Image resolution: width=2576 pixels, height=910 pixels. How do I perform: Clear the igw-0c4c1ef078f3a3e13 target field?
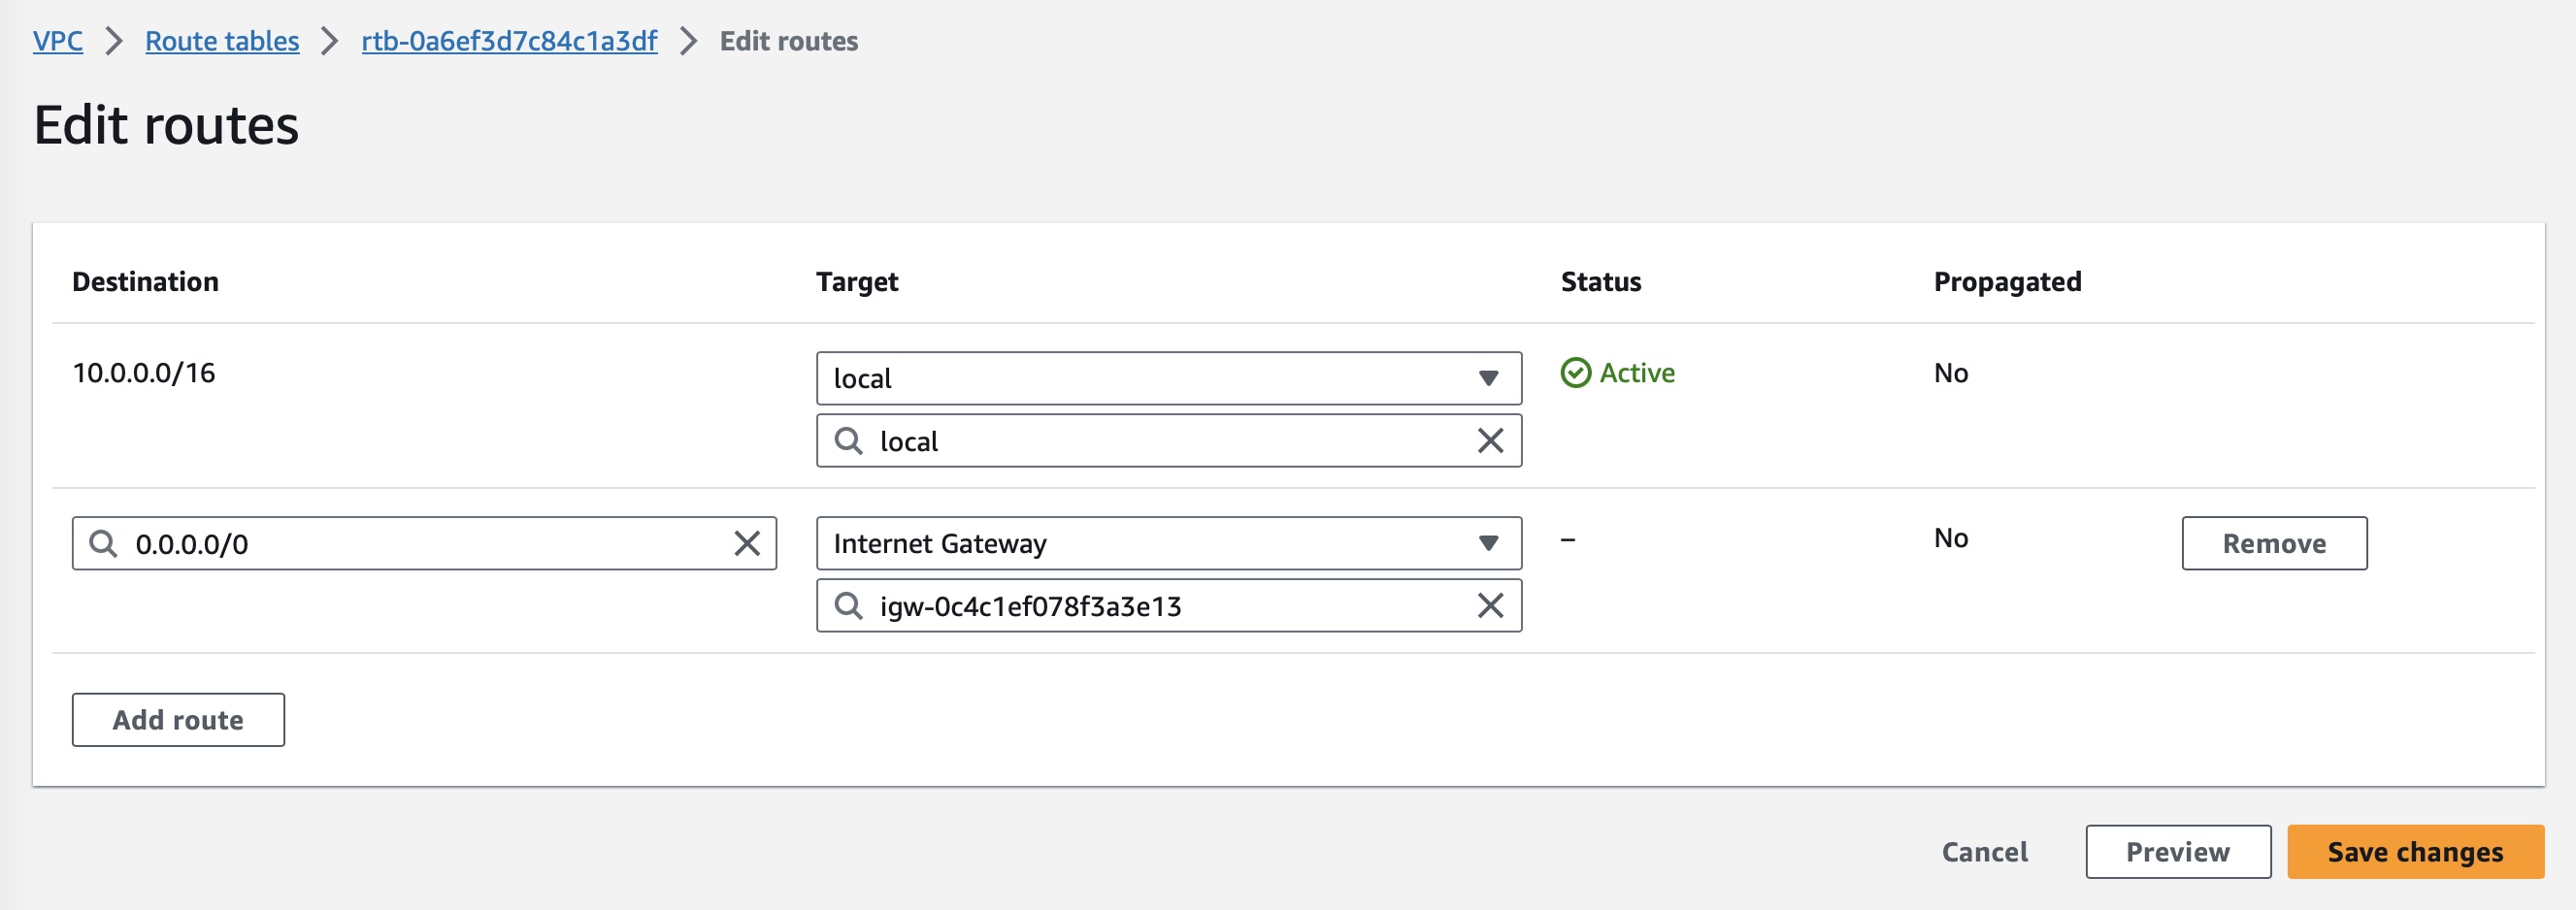click(1490, 606)
